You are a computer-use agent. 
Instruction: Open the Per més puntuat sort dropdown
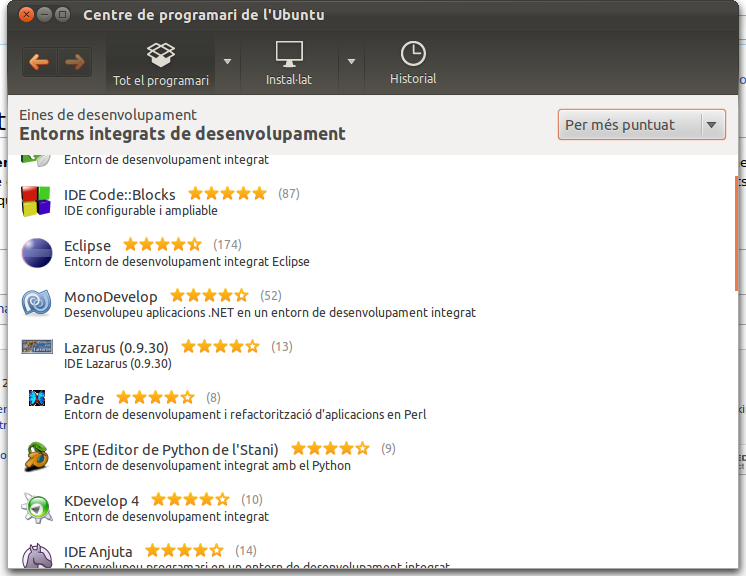pyautogui.click(x=641, y=125)
